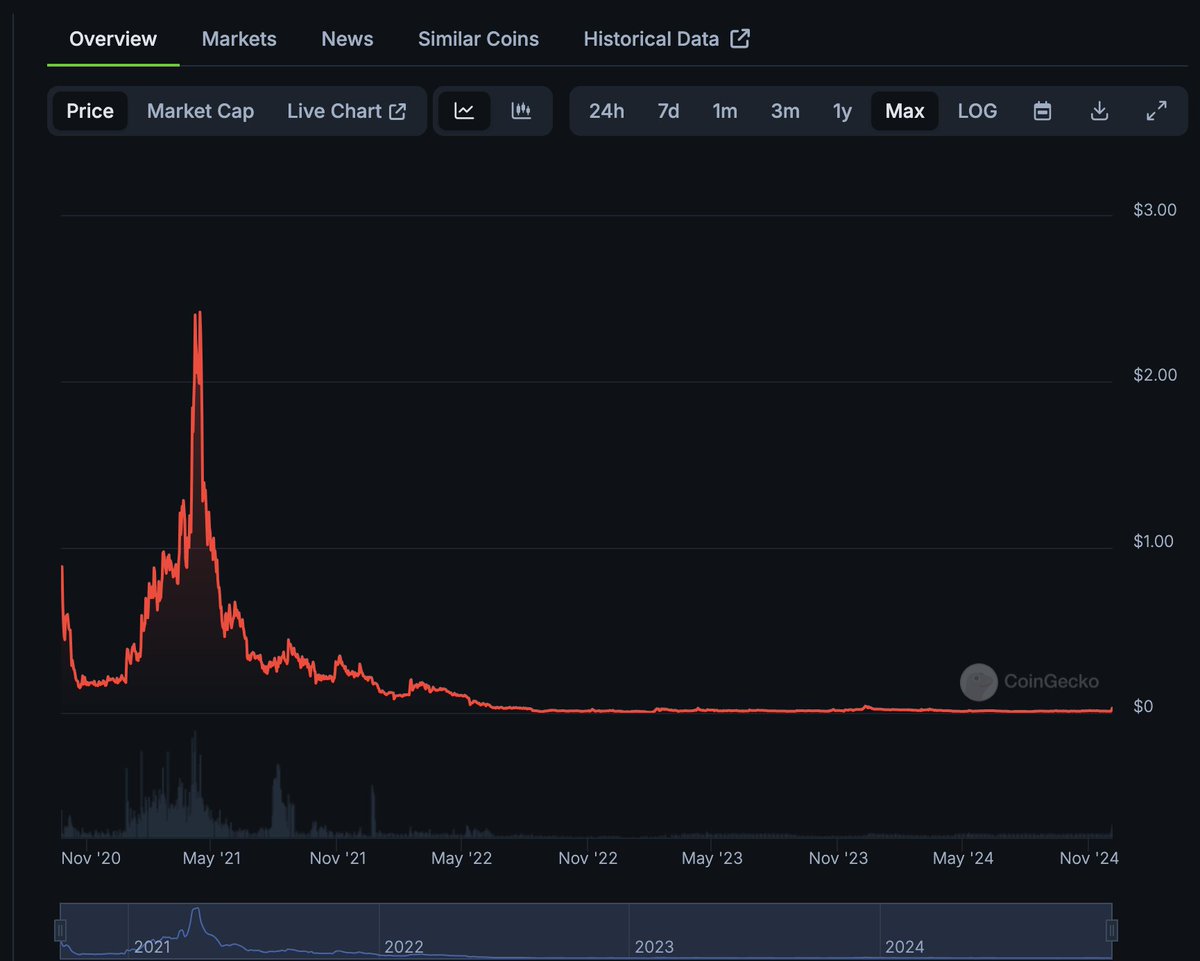1200x961 pixels.
Task: Set the time range to 7d
Action: pyautogui.click(x=668, y=111)
